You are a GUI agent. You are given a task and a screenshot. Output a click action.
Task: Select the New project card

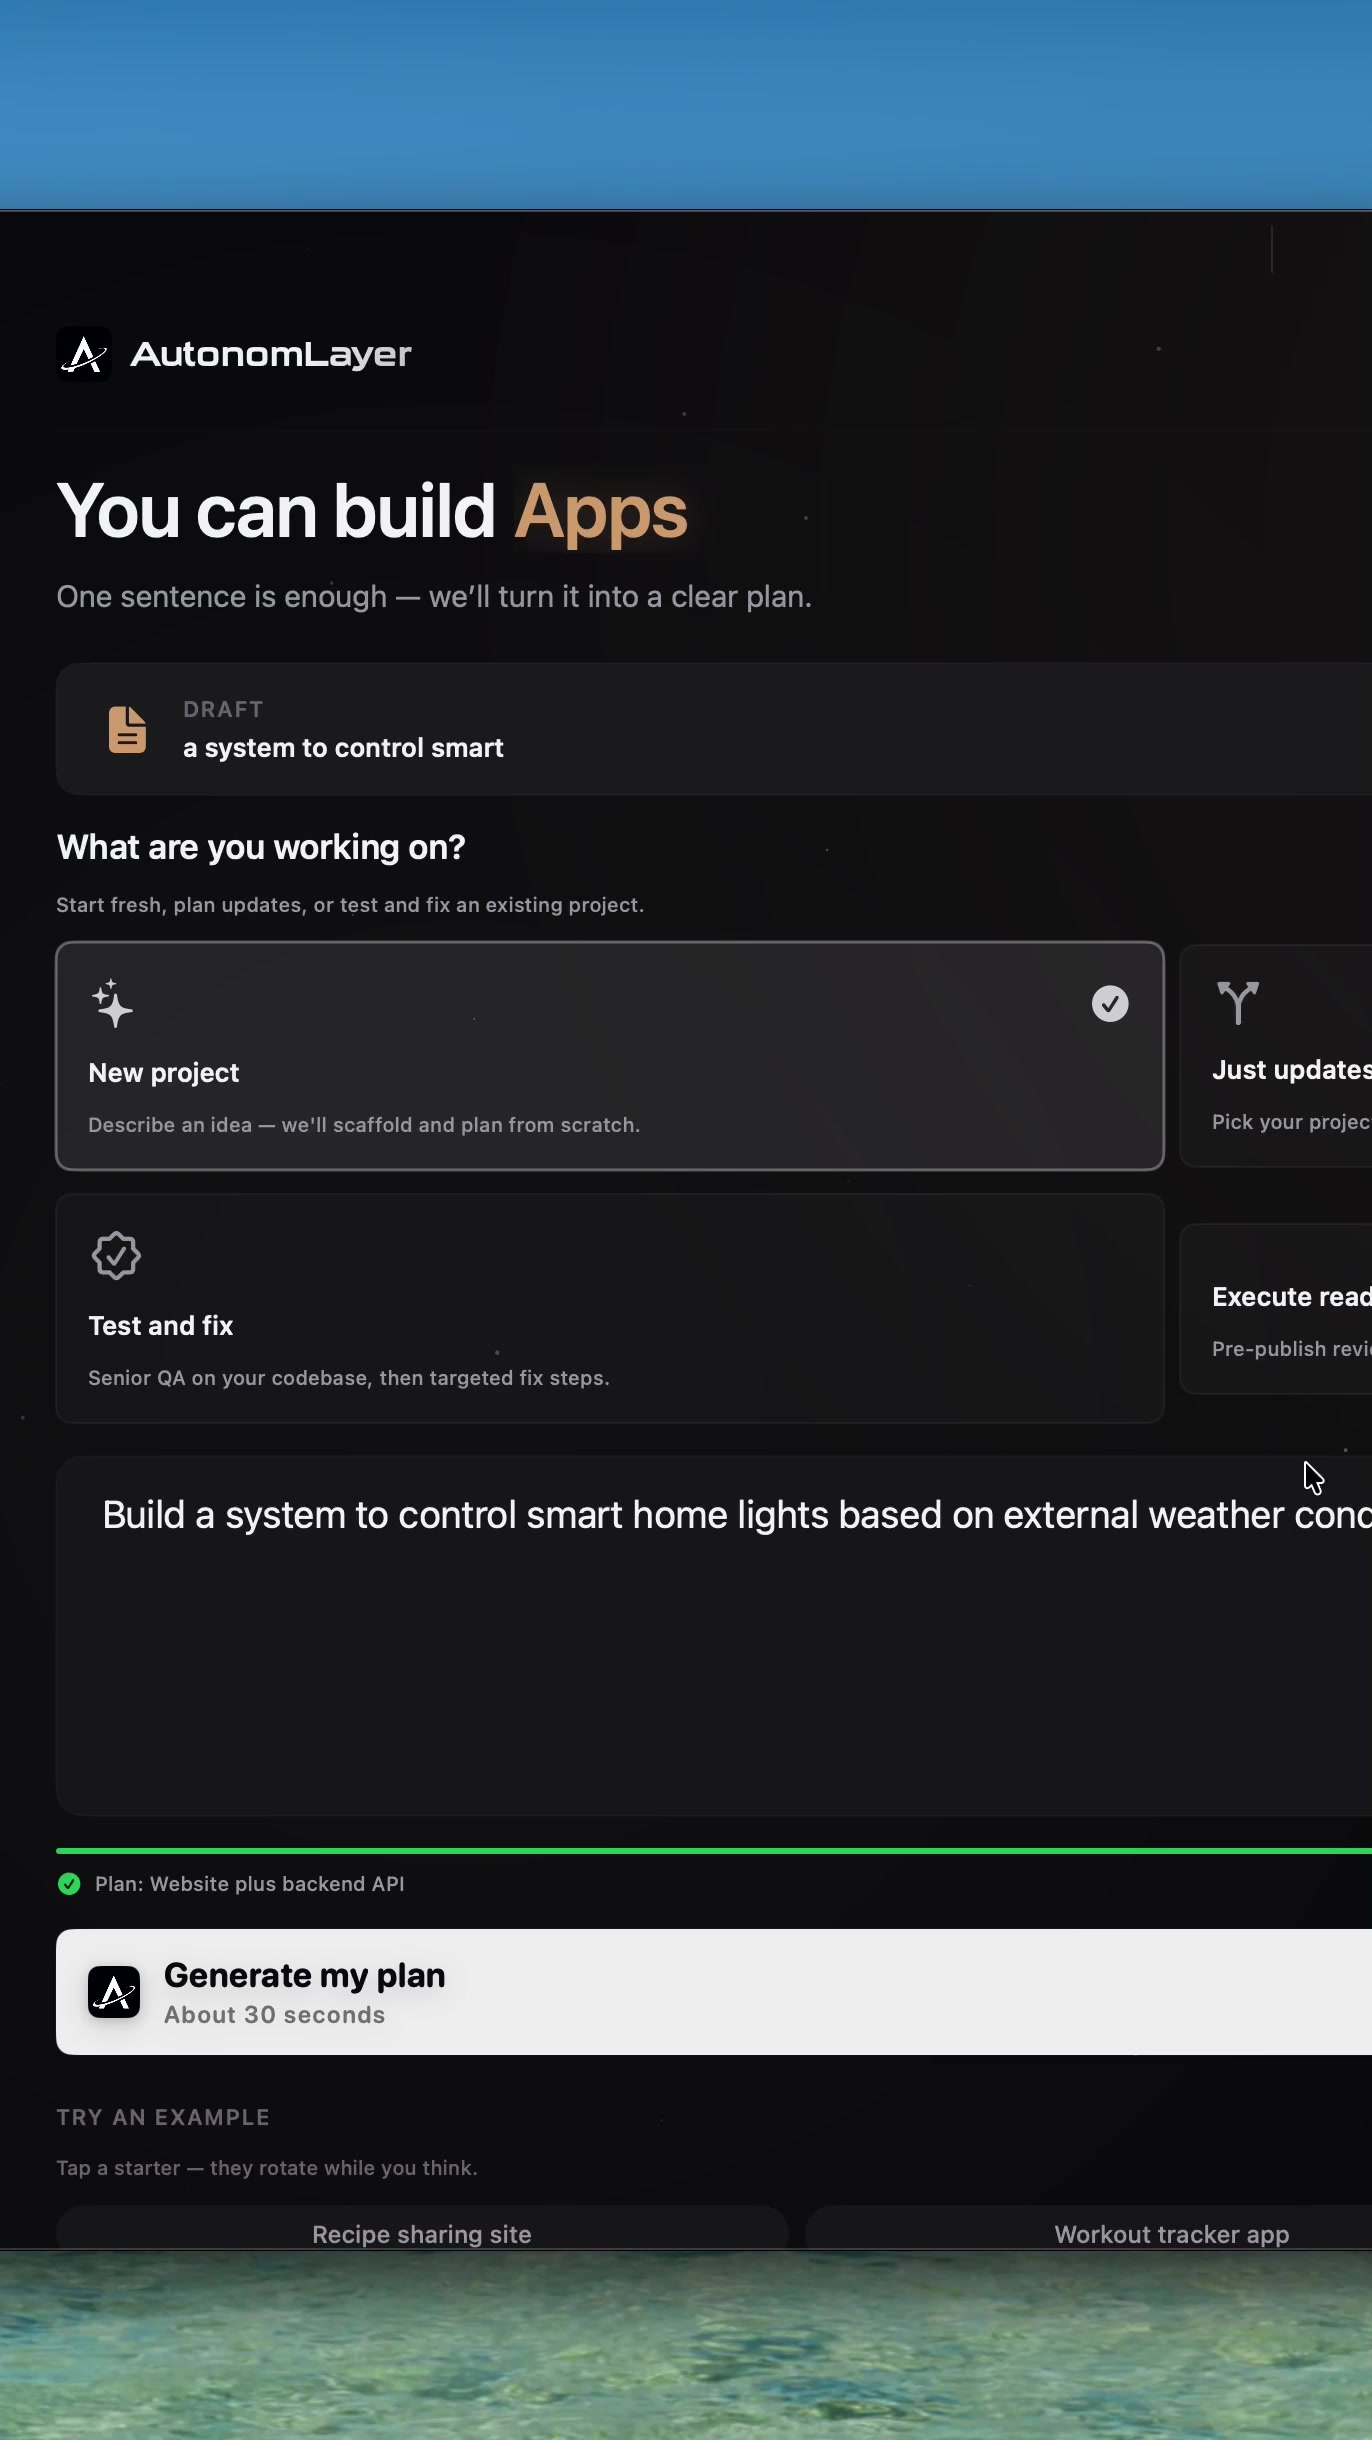610,1056
